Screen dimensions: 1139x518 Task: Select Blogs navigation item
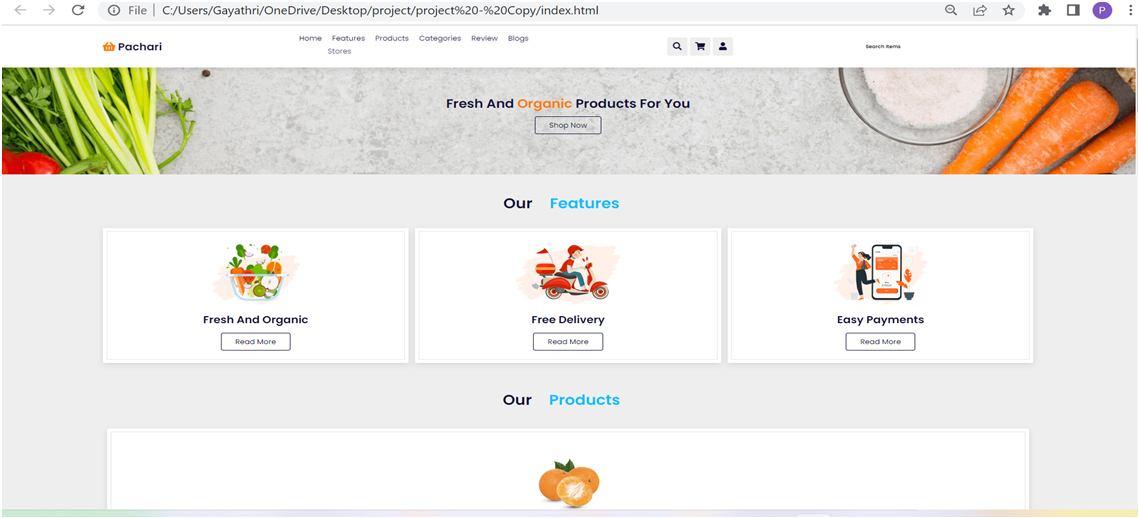(518, 39)
